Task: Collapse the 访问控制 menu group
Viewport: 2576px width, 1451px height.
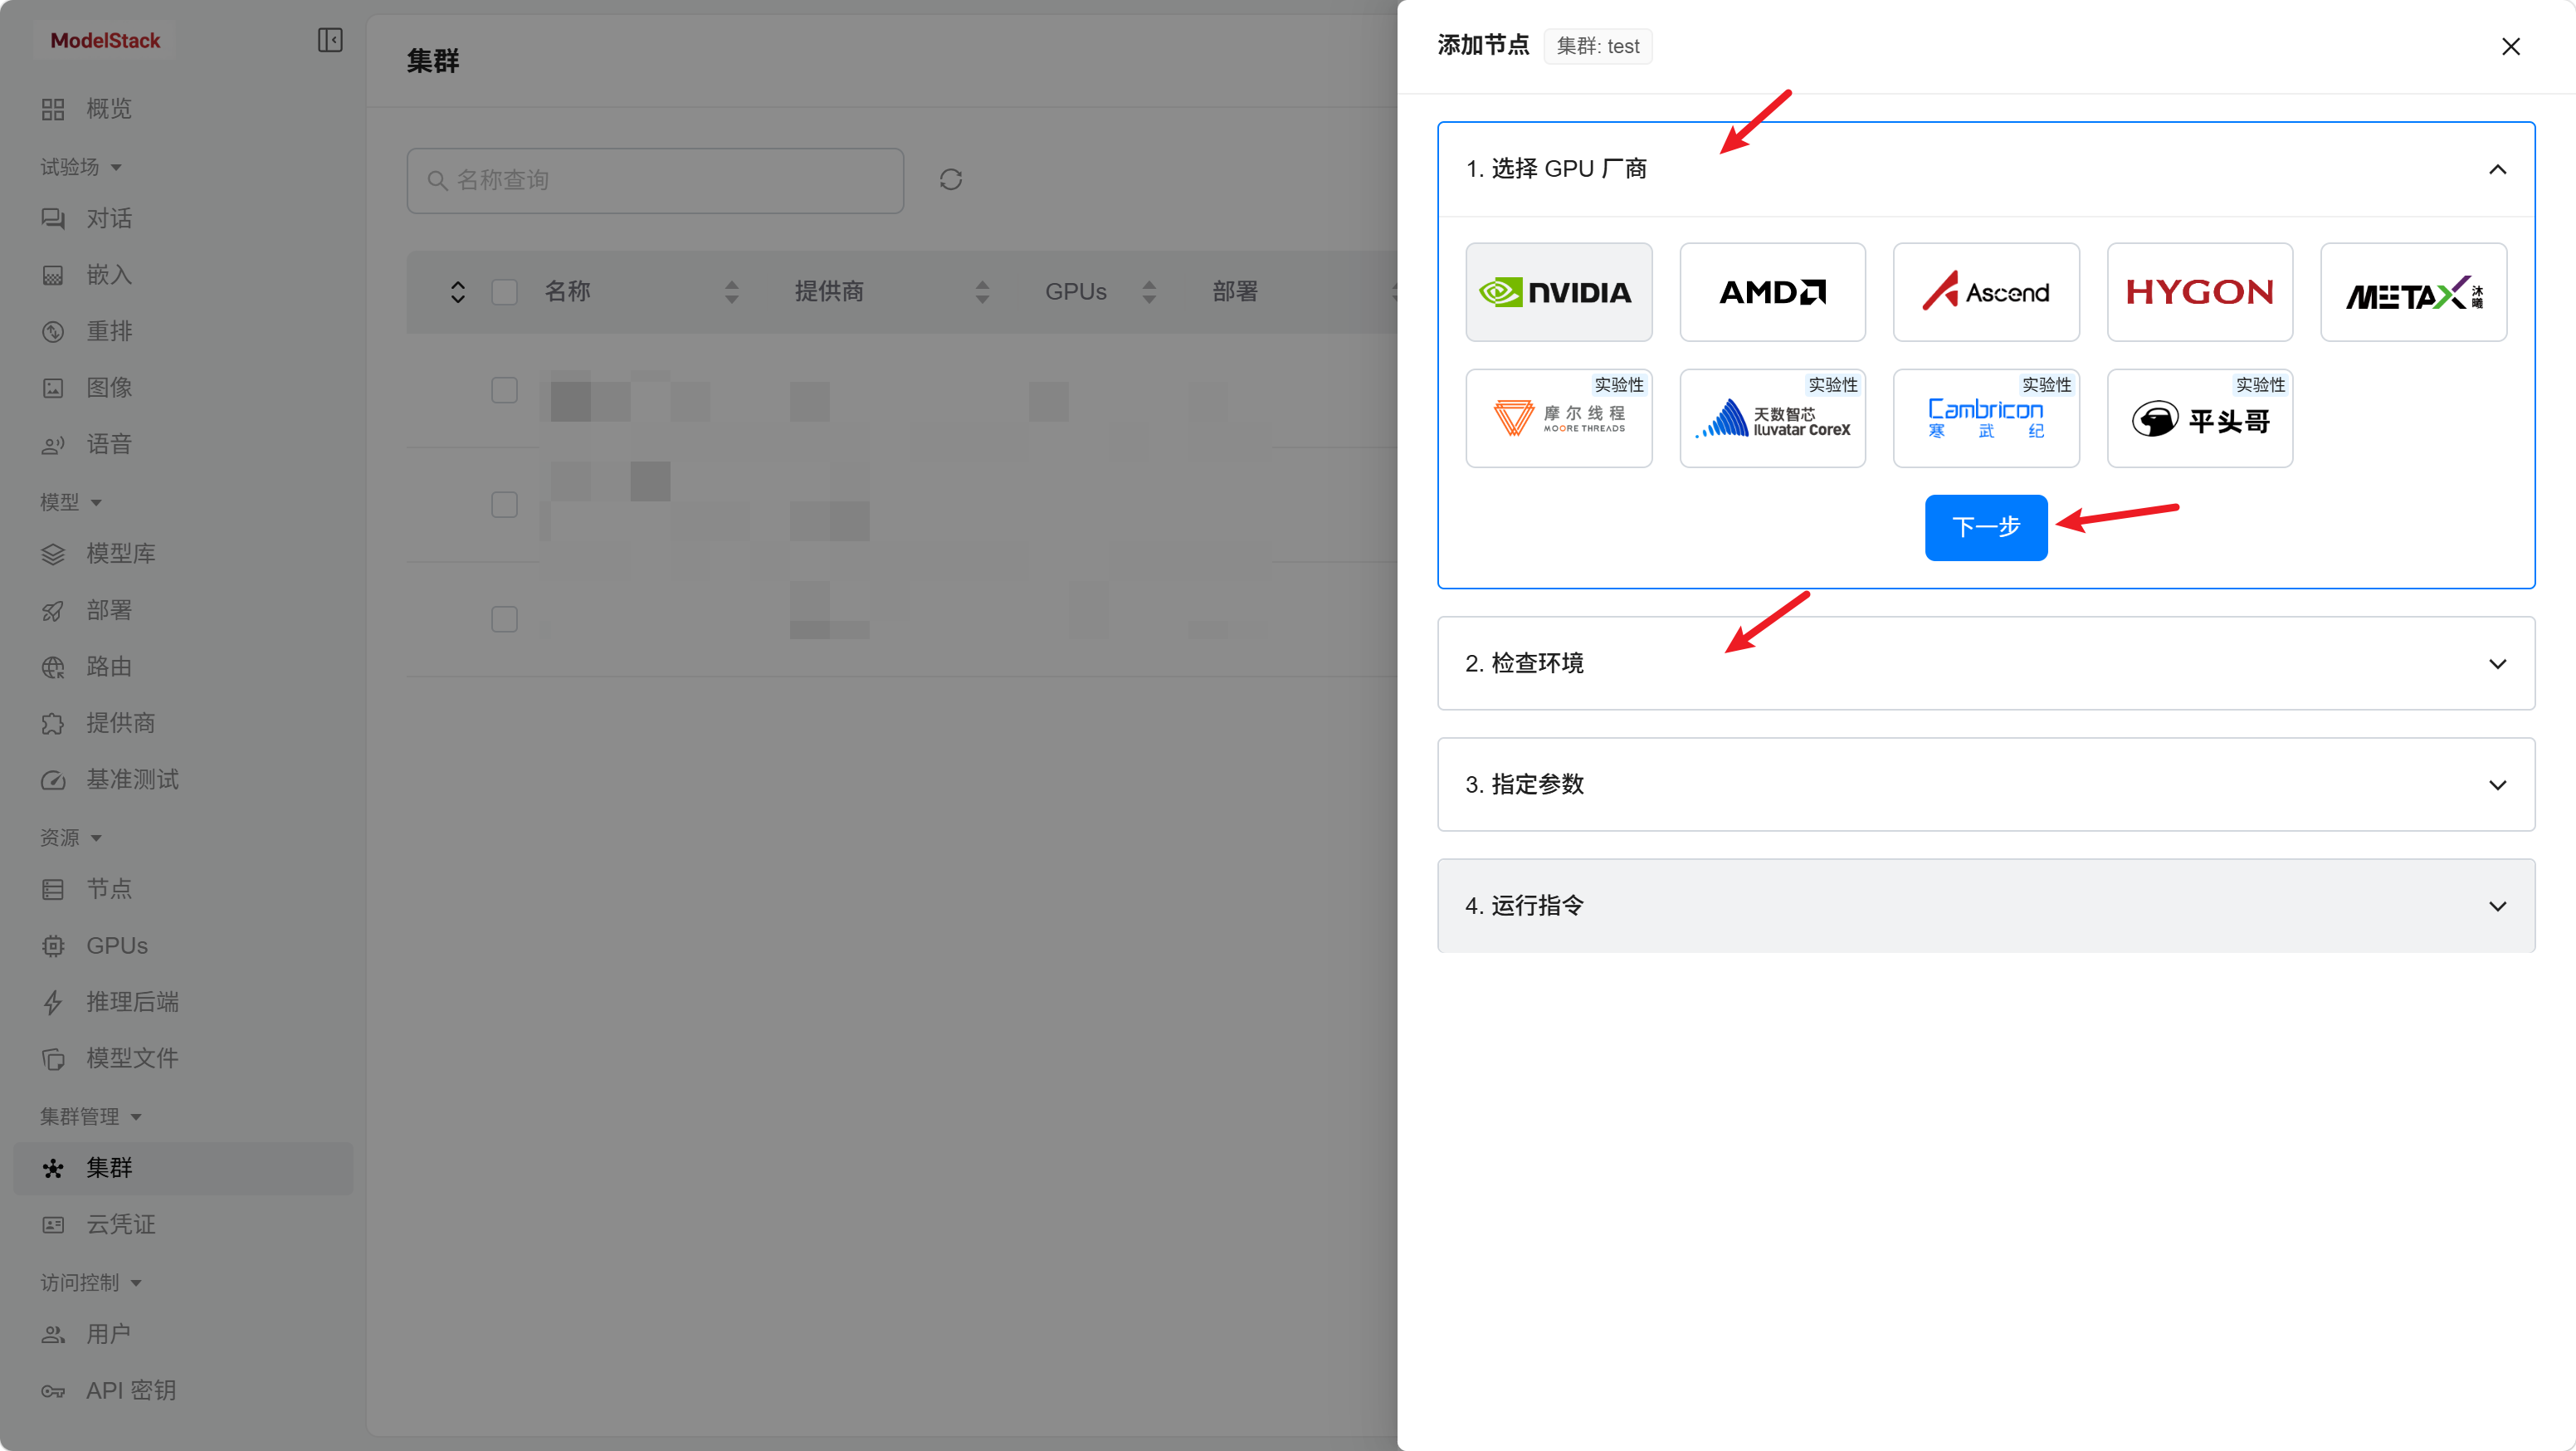Action: [91, 1283]
